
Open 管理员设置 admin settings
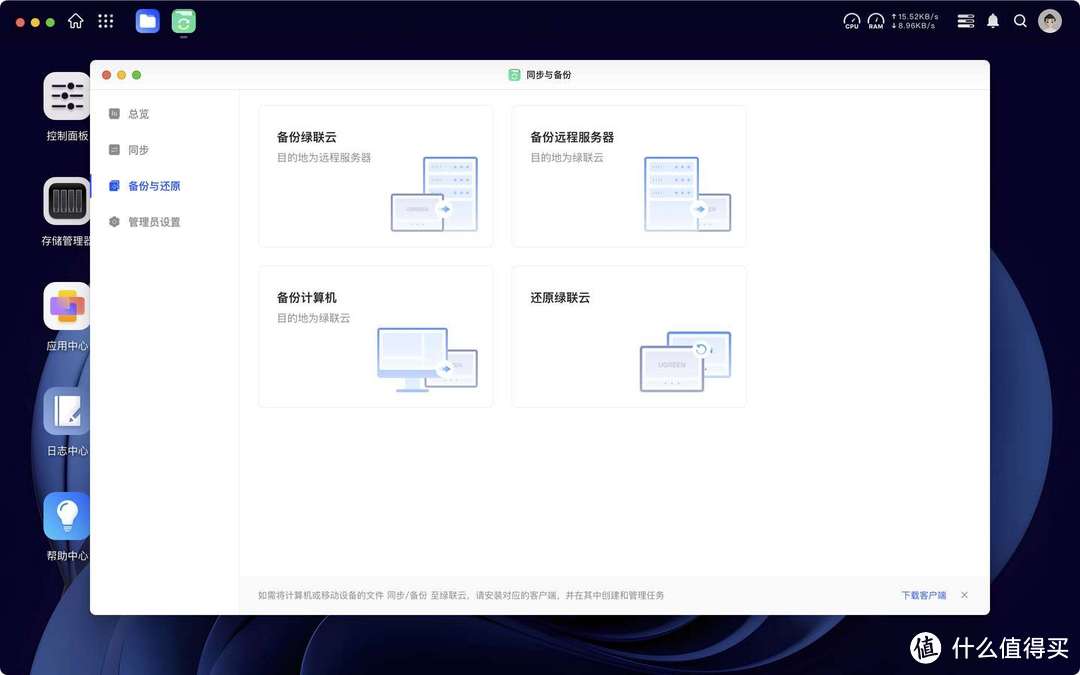tap(153, 221)
